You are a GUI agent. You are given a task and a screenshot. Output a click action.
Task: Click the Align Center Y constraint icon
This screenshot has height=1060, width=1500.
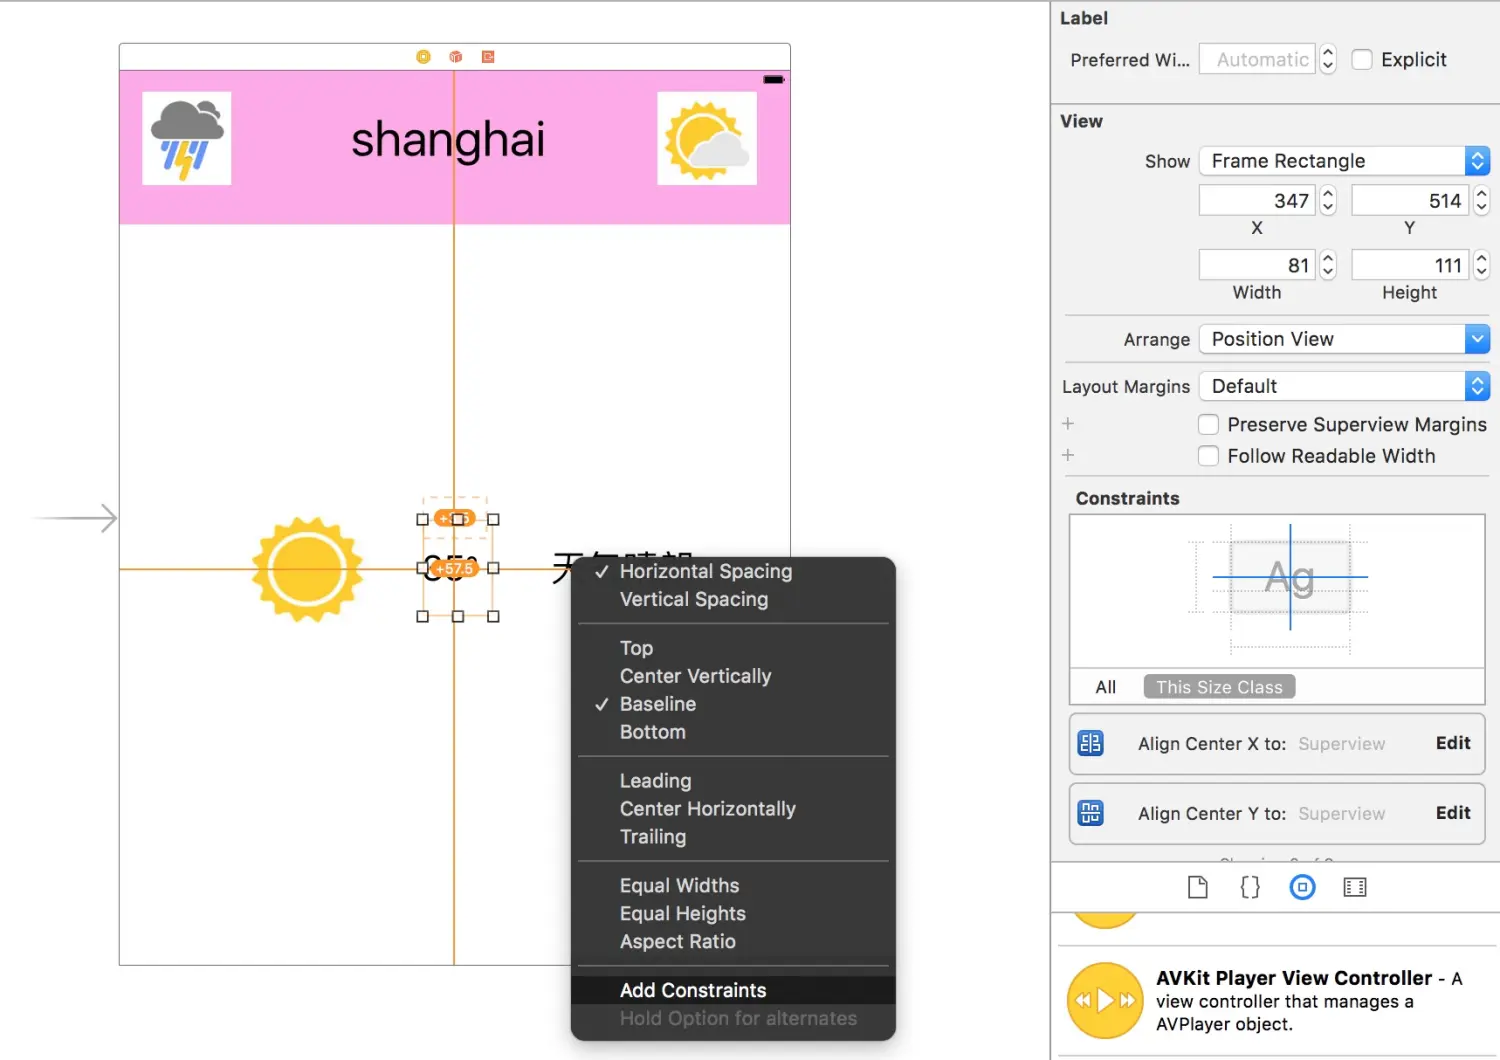pos(1090,813)
